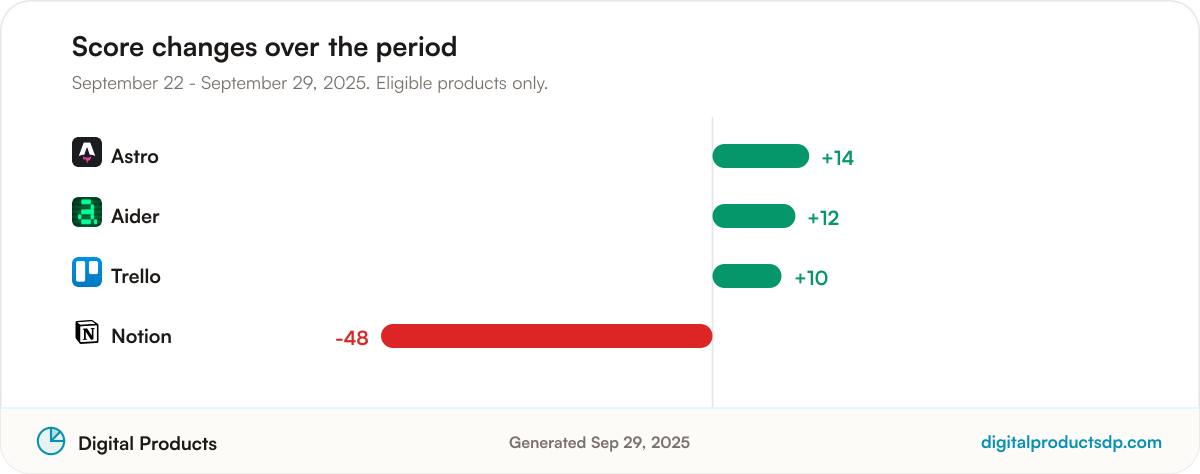Click the Digital Products pie chart logo
This screenshot has height=474, width=1200.
tap(51, 441)
